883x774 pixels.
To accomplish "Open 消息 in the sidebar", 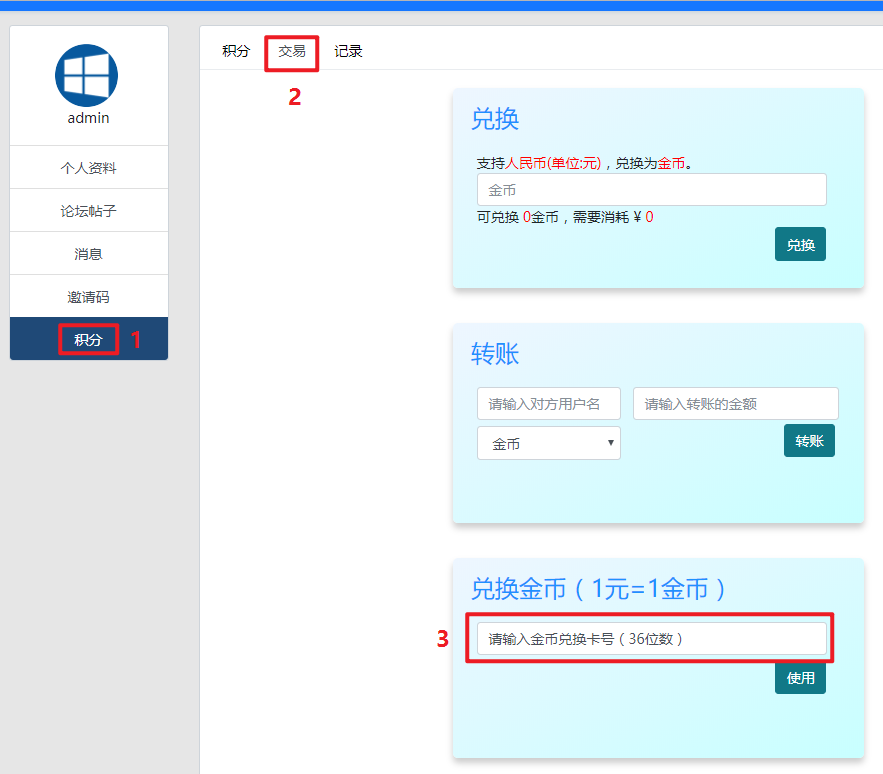I will tap(89, 254).
